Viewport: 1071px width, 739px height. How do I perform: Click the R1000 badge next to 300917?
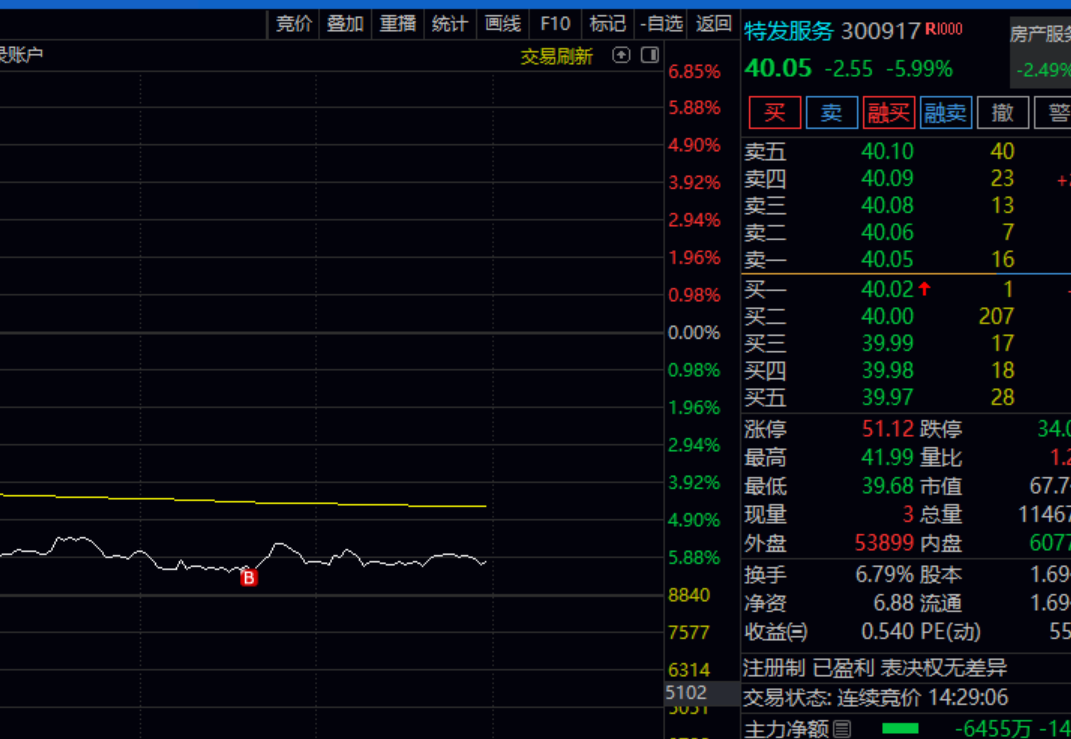pos(943,29)
